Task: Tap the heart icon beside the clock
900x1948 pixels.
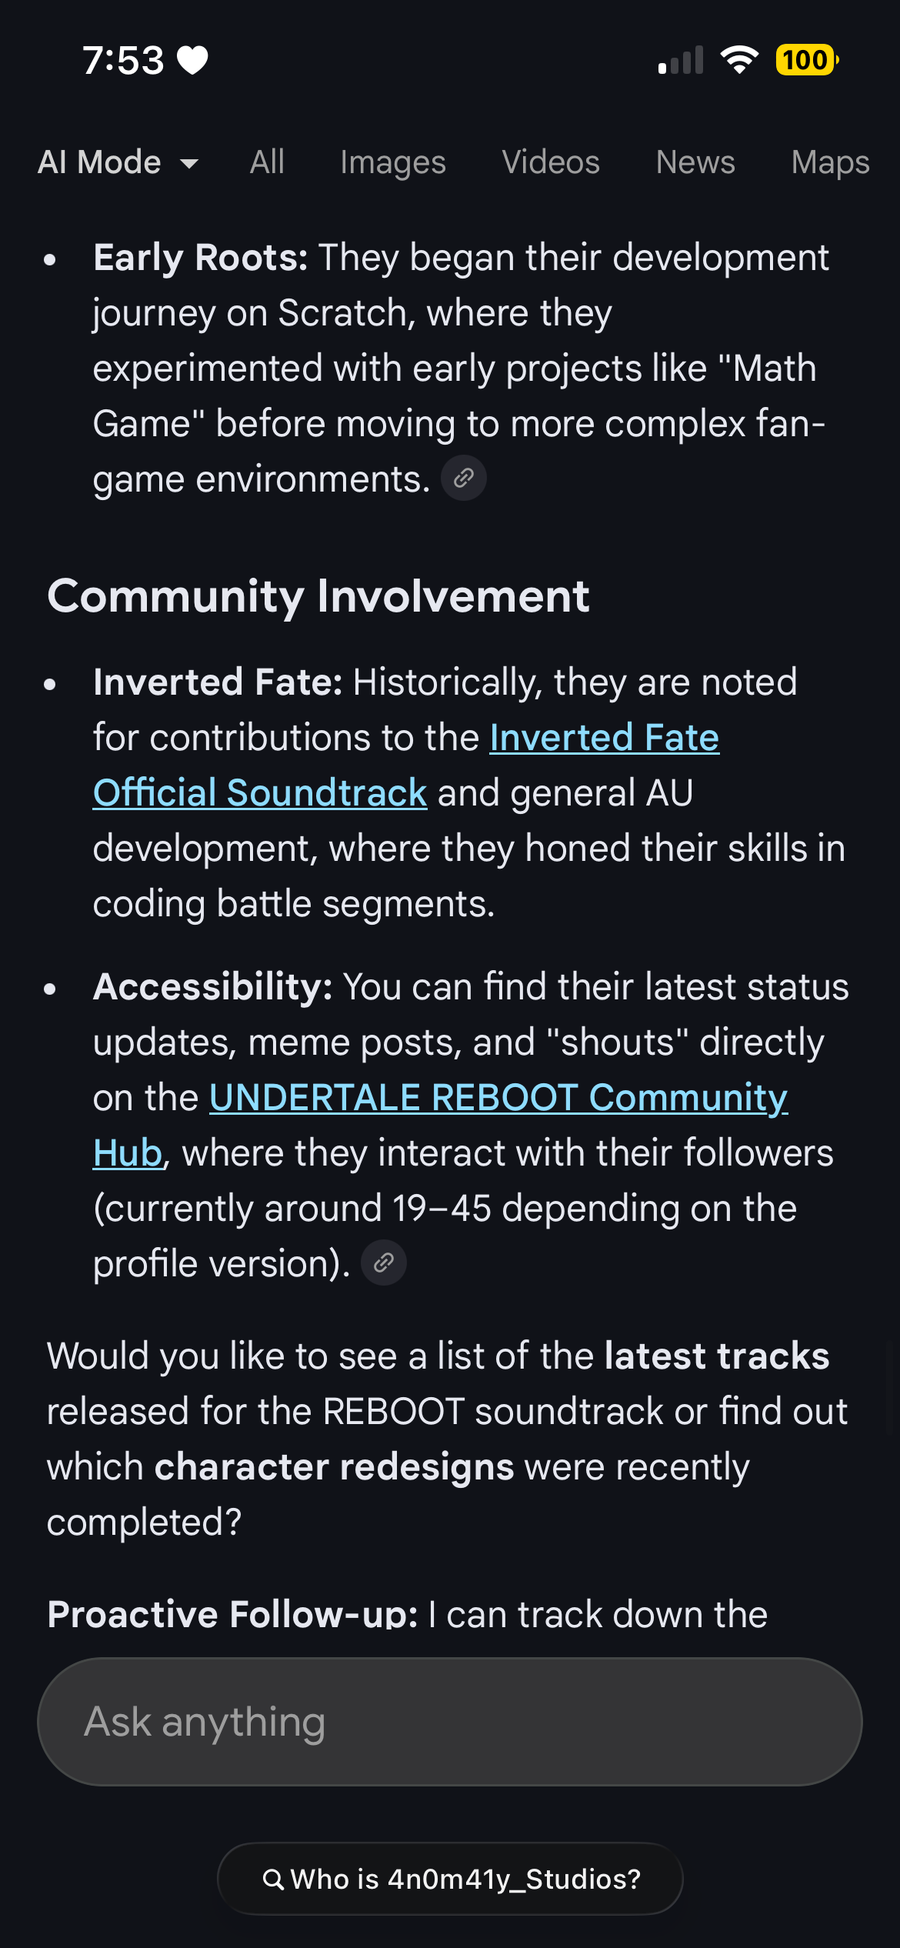Action: coord(193,61)
